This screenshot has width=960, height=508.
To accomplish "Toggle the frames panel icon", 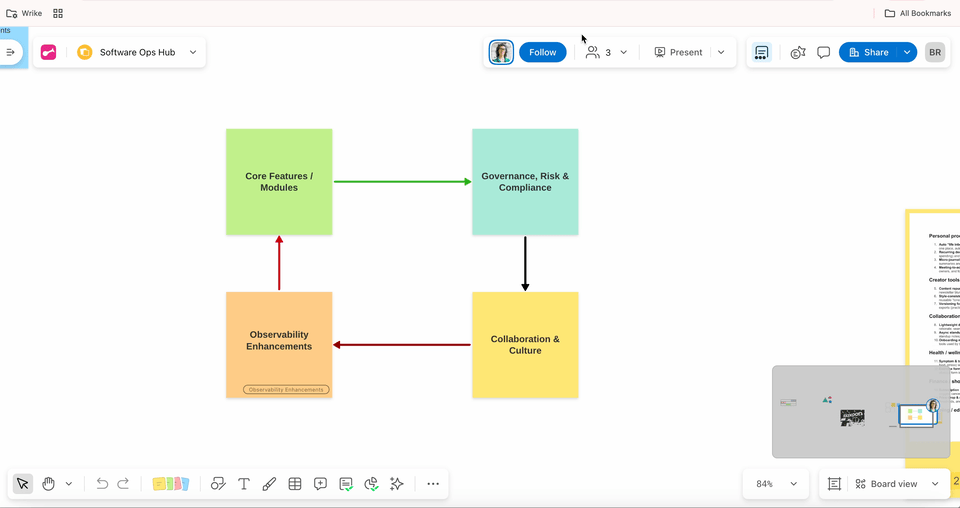I will click(835, 484).
